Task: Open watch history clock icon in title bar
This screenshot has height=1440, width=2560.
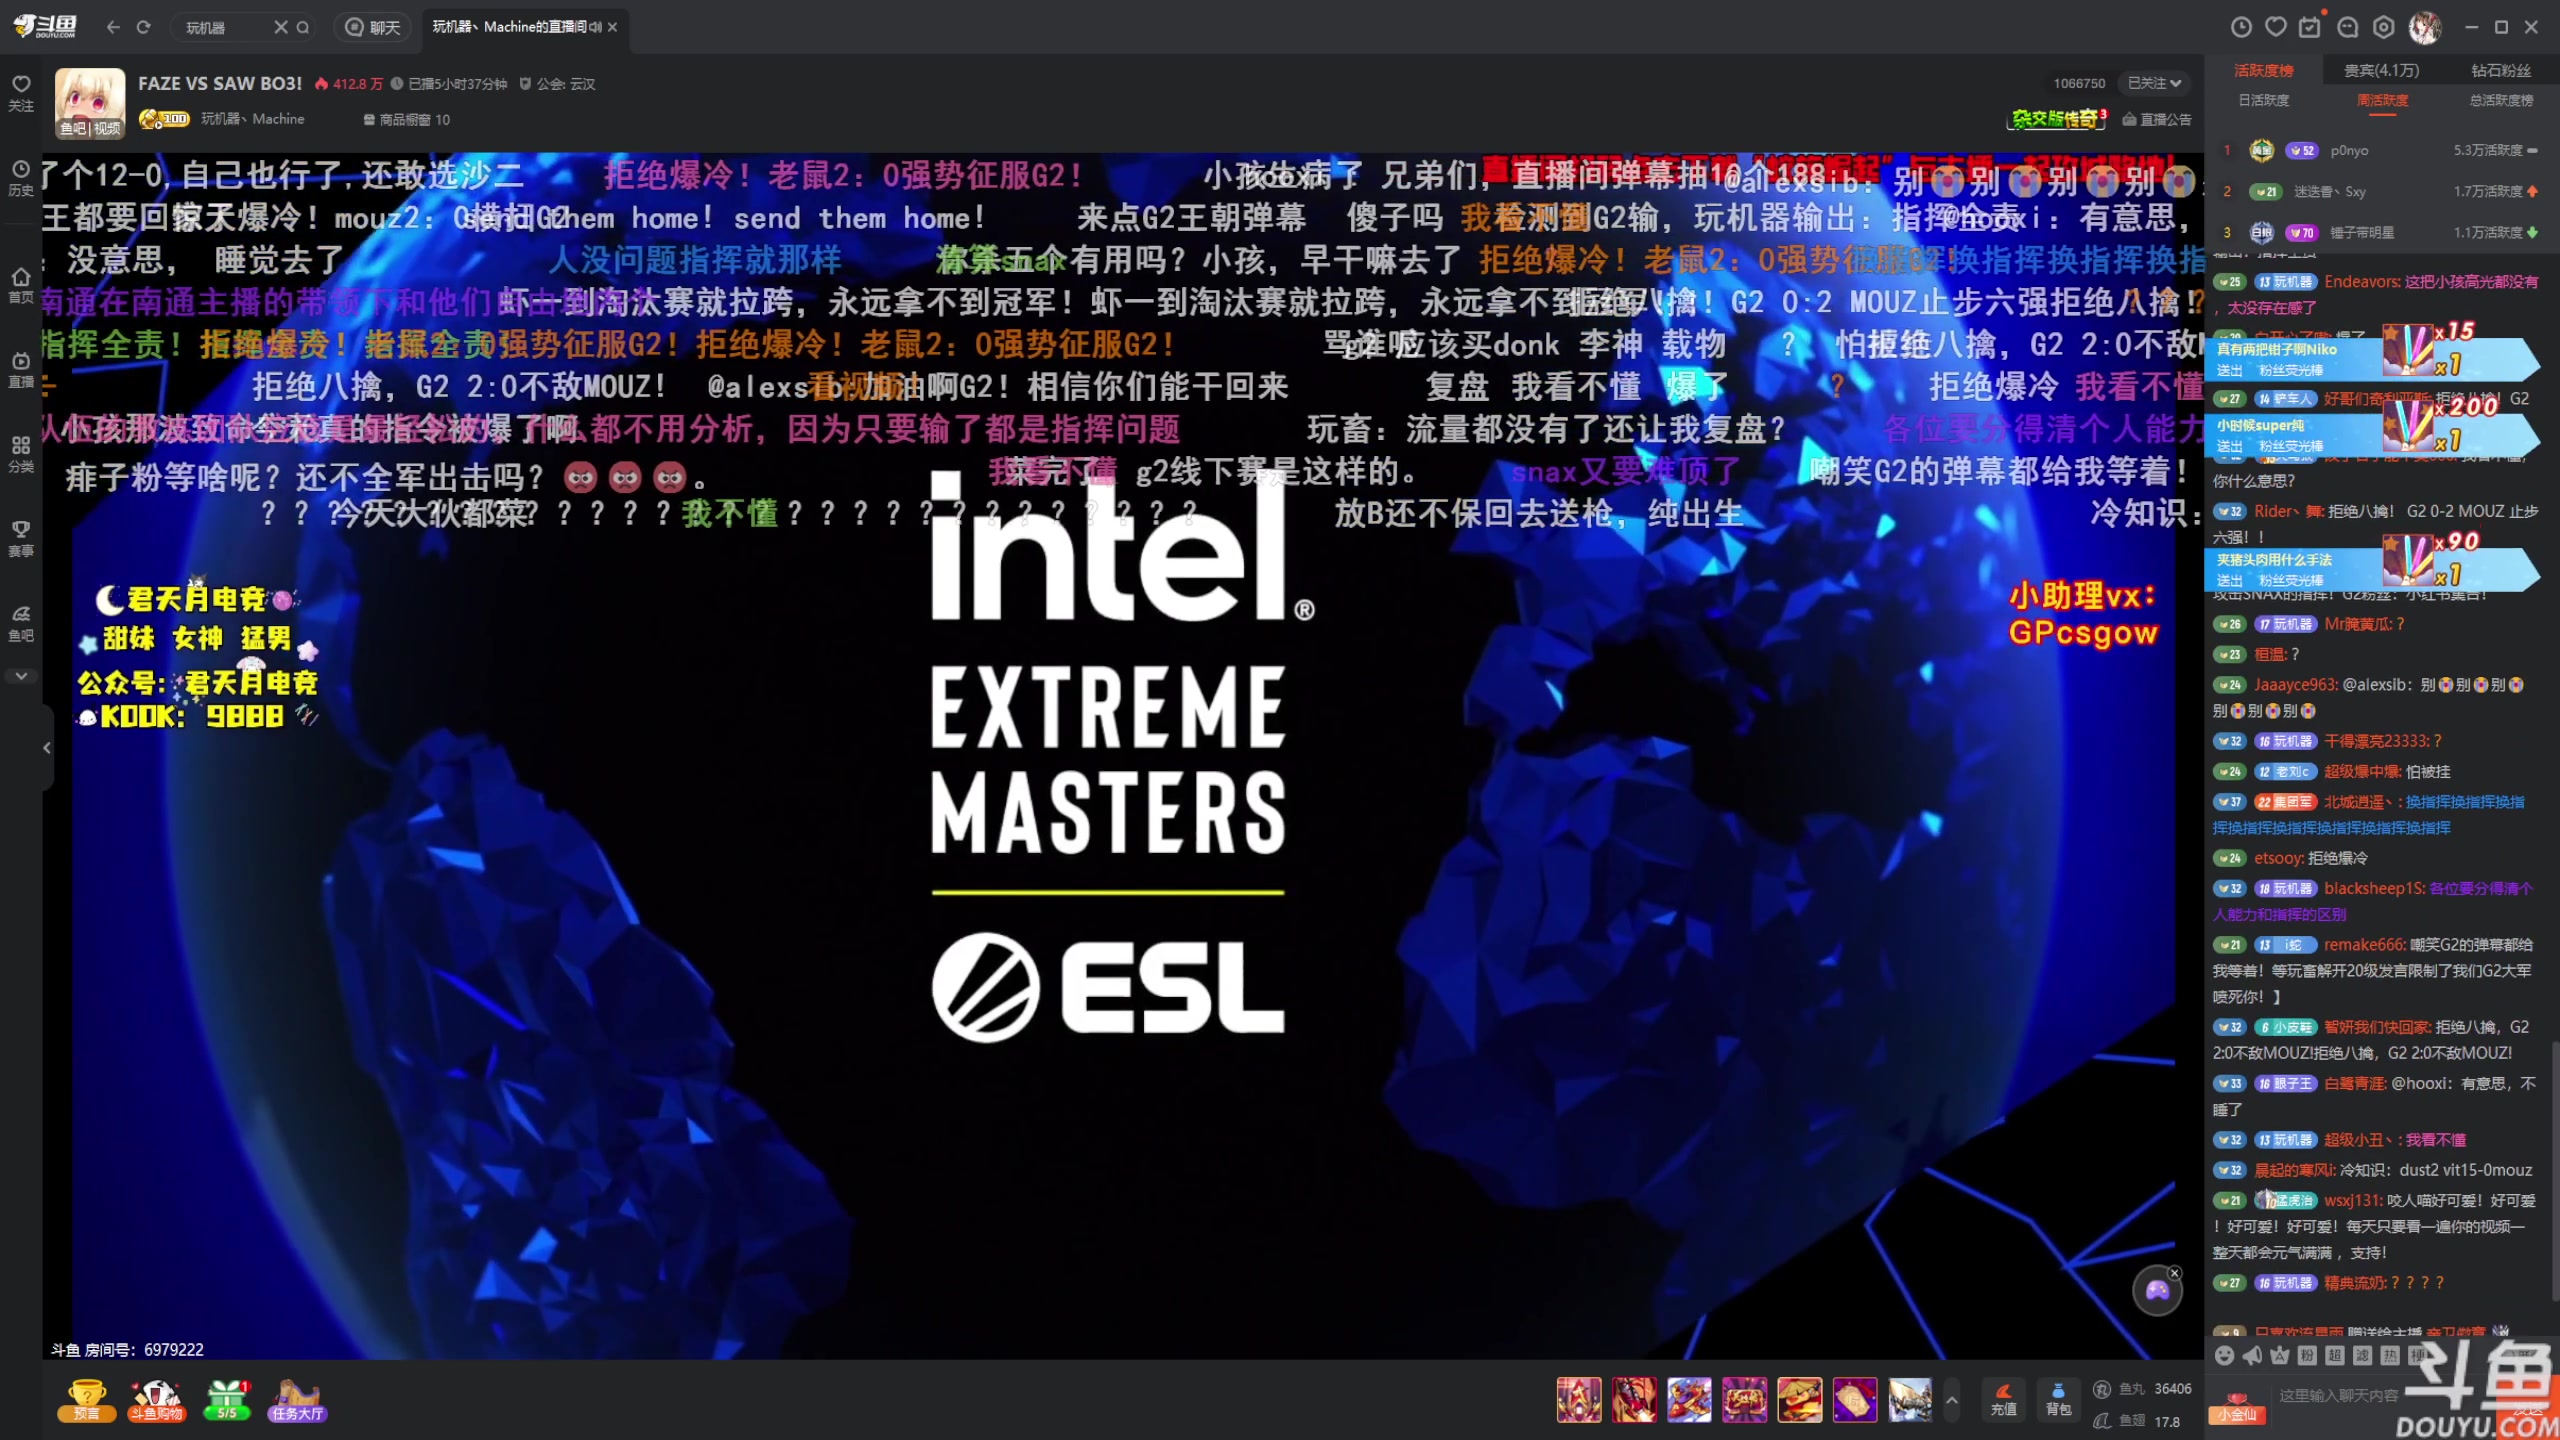Action: coord(2242,27)
